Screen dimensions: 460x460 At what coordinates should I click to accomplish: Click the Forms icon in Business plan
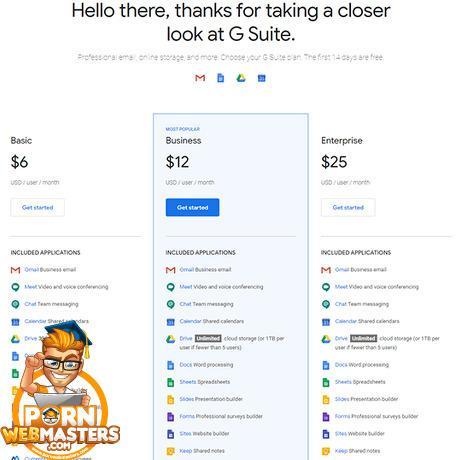171,417
